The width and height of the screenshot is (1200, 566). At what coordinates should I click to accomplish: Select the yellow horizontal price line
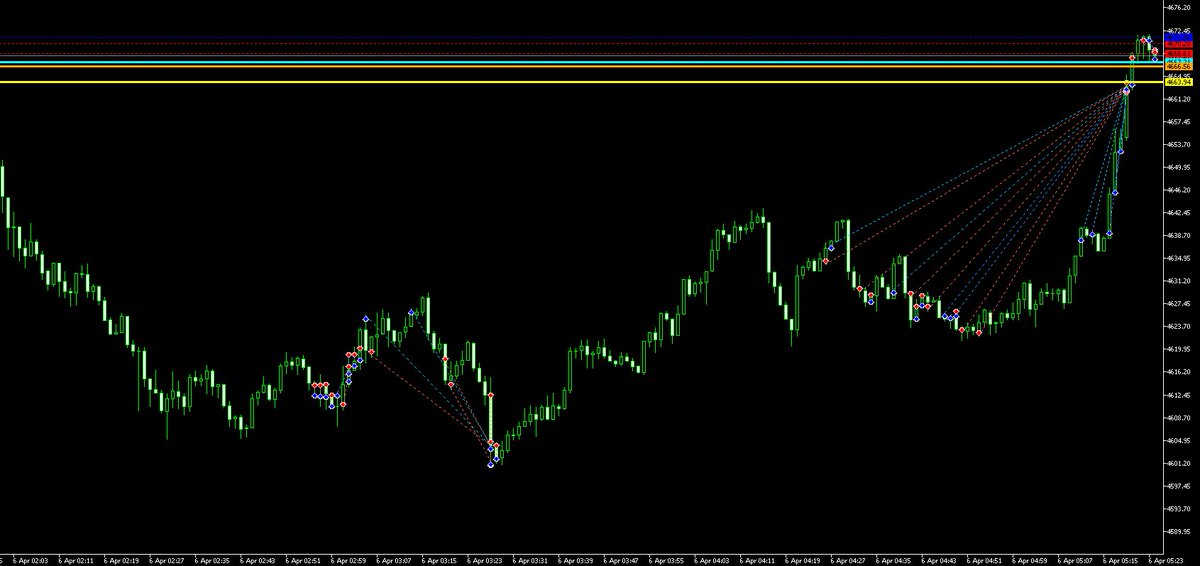coord(581,82)
